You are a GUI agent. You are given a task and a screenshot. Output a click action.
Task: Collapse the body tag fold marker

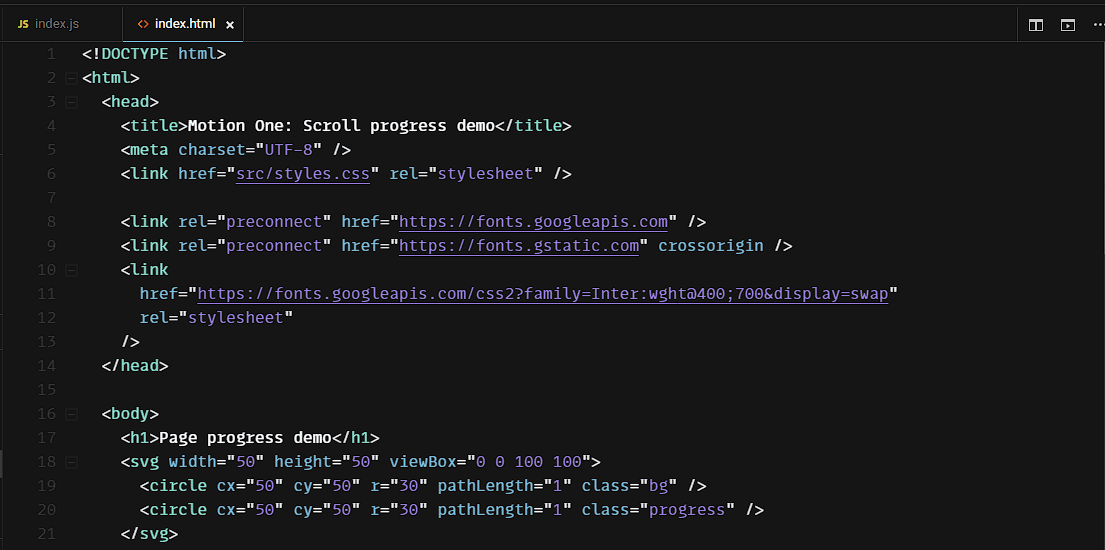point(71,414)
